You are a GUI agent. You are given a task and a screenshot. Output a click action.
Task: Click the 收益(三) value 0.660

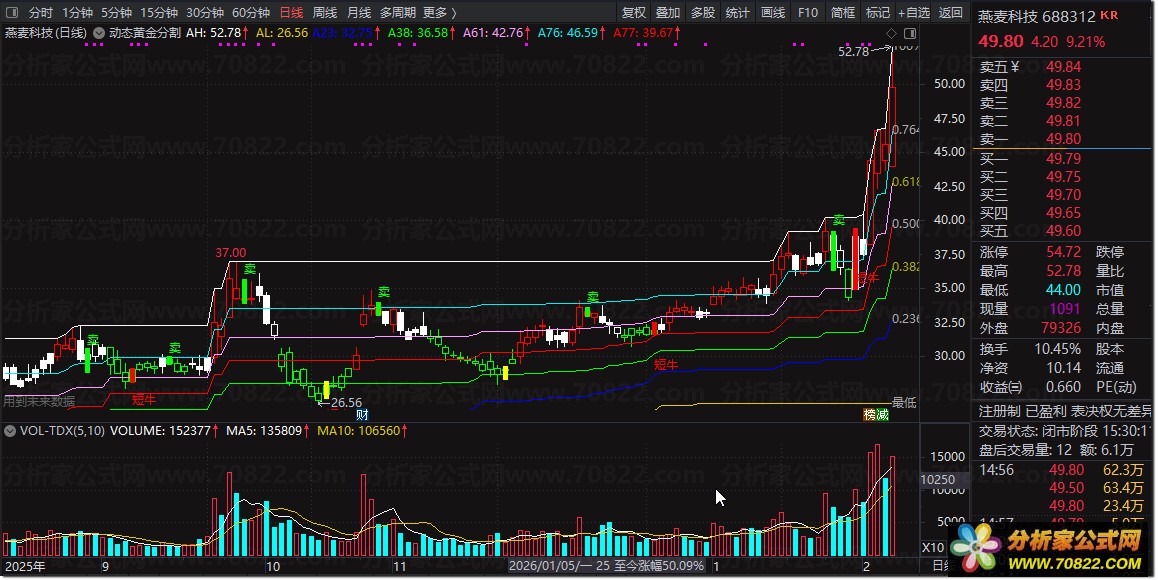coord(1063,387)
